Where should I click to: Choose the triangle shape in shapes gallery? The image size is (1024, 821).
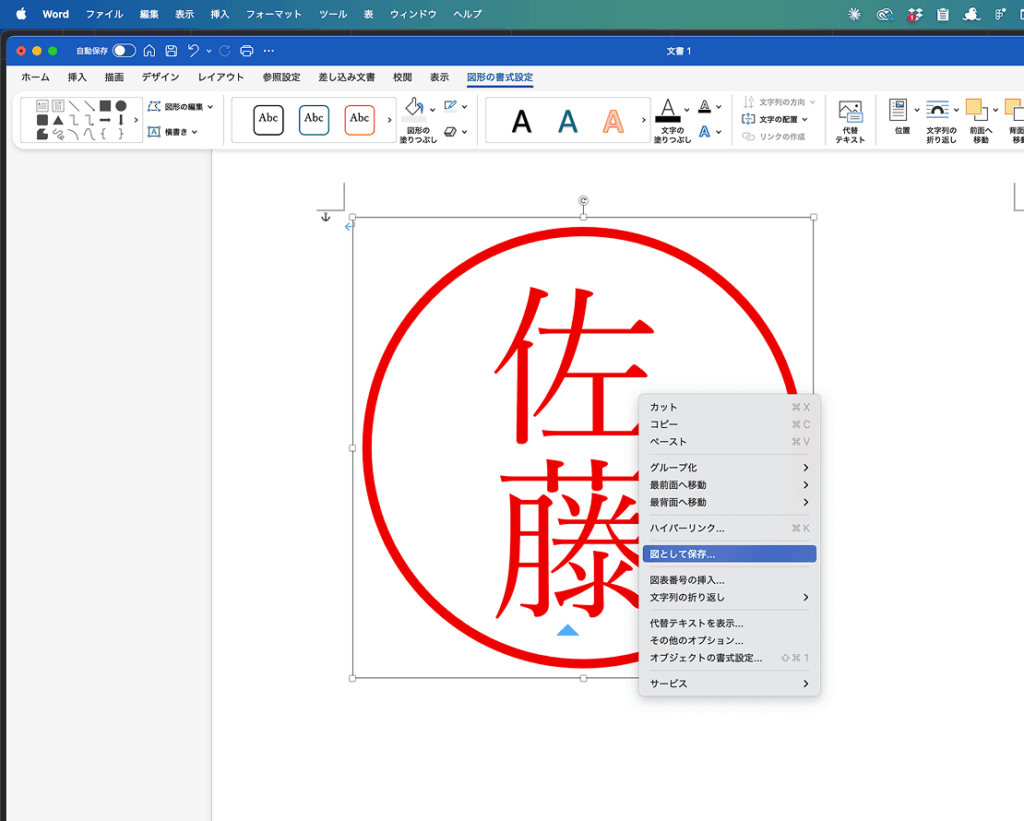coord(58,120)
